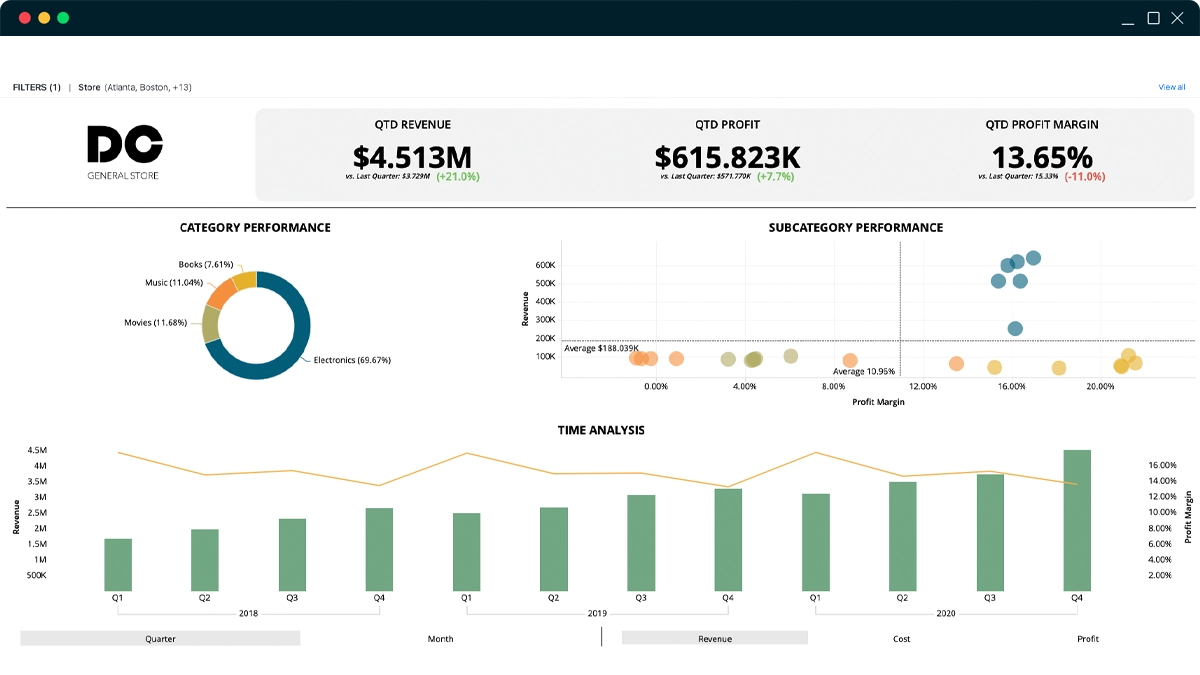Click the Q4 2020 revenue bar
Viewport: 1200px width, 675px height.
1077,520
